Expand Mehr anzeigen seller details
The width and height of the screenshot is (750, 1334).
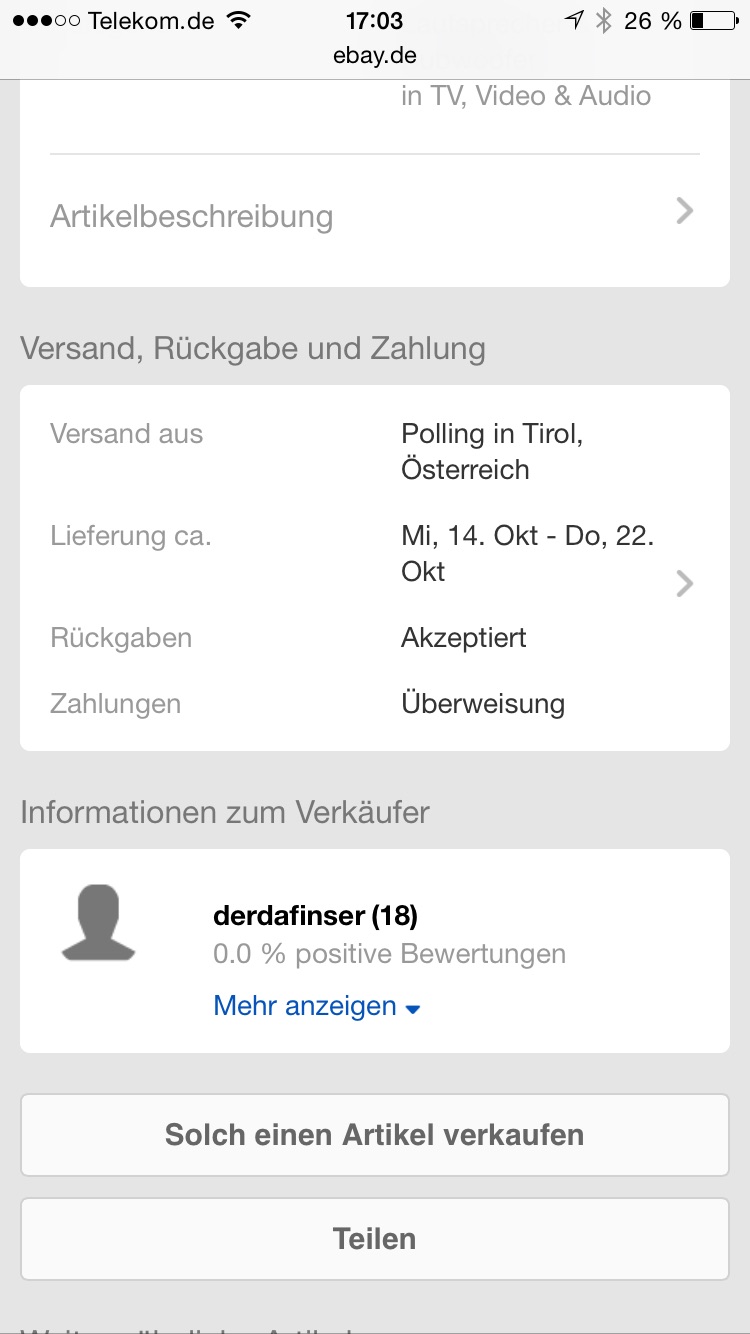click(x=316, y=1006)
